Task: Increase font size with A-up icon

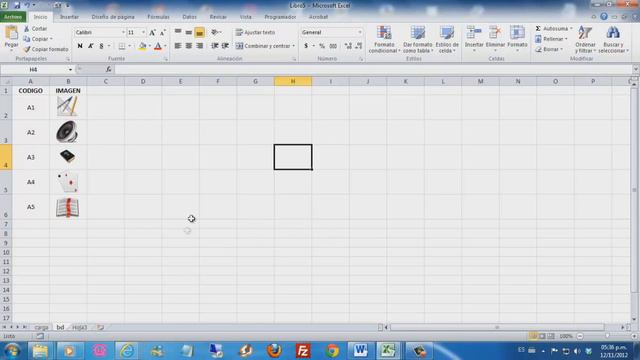Action: 152,32
